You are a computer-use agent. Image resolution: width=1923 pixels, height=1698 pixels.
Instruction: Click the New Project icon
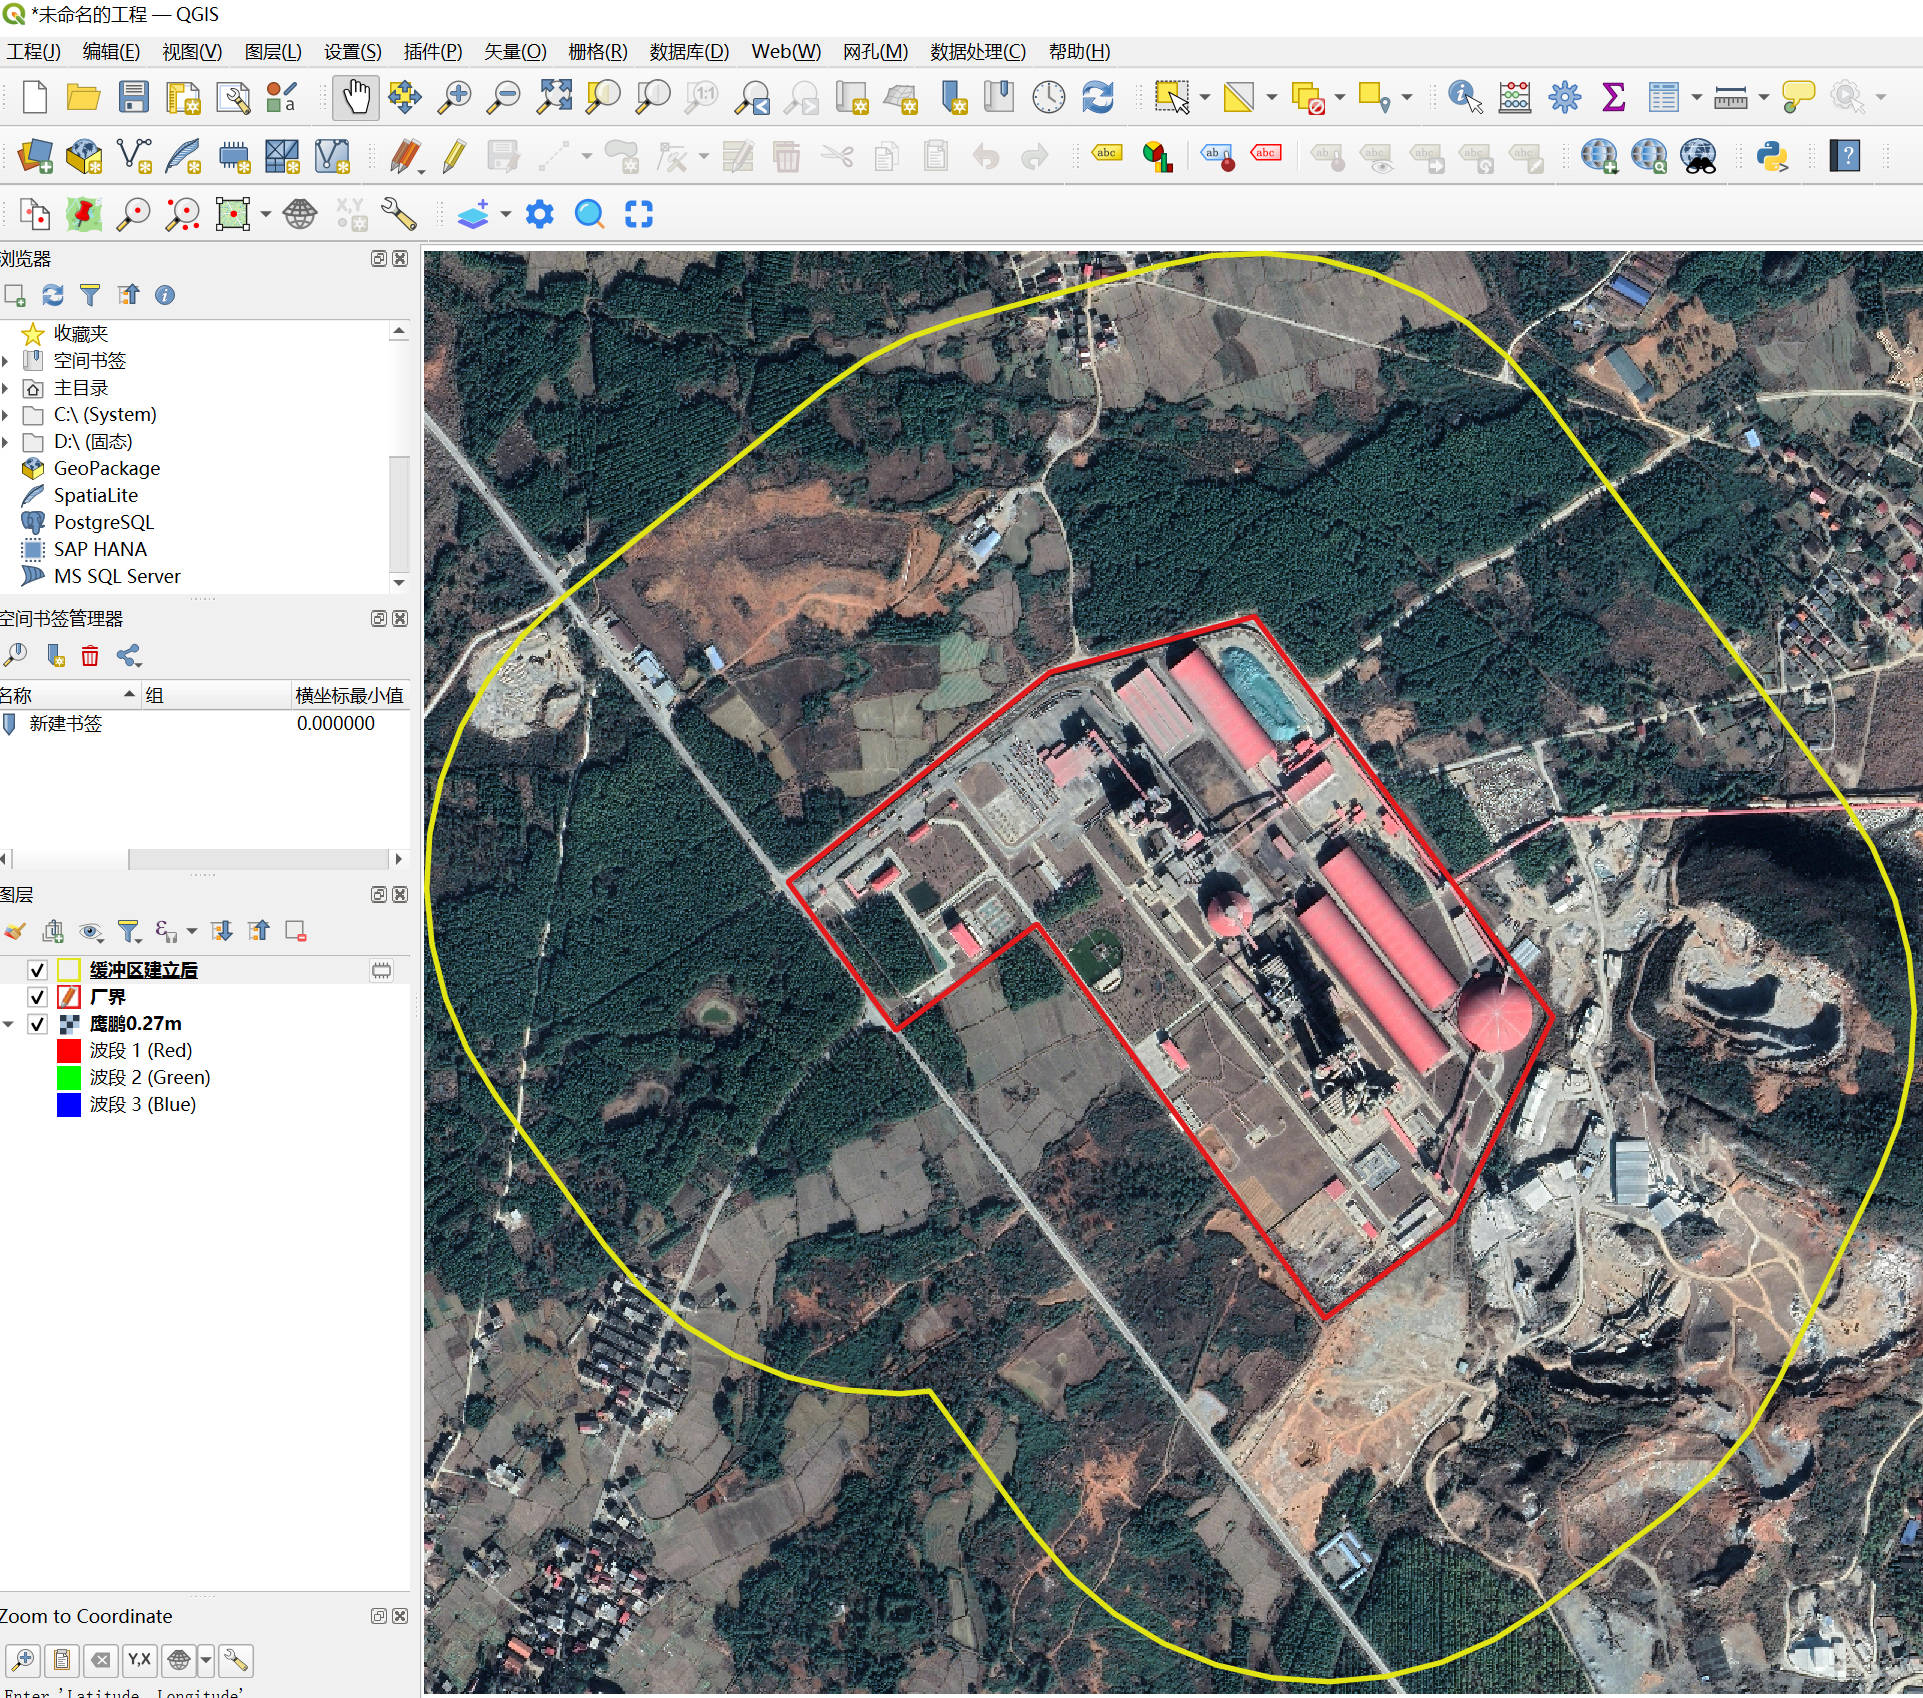[35, 97]
